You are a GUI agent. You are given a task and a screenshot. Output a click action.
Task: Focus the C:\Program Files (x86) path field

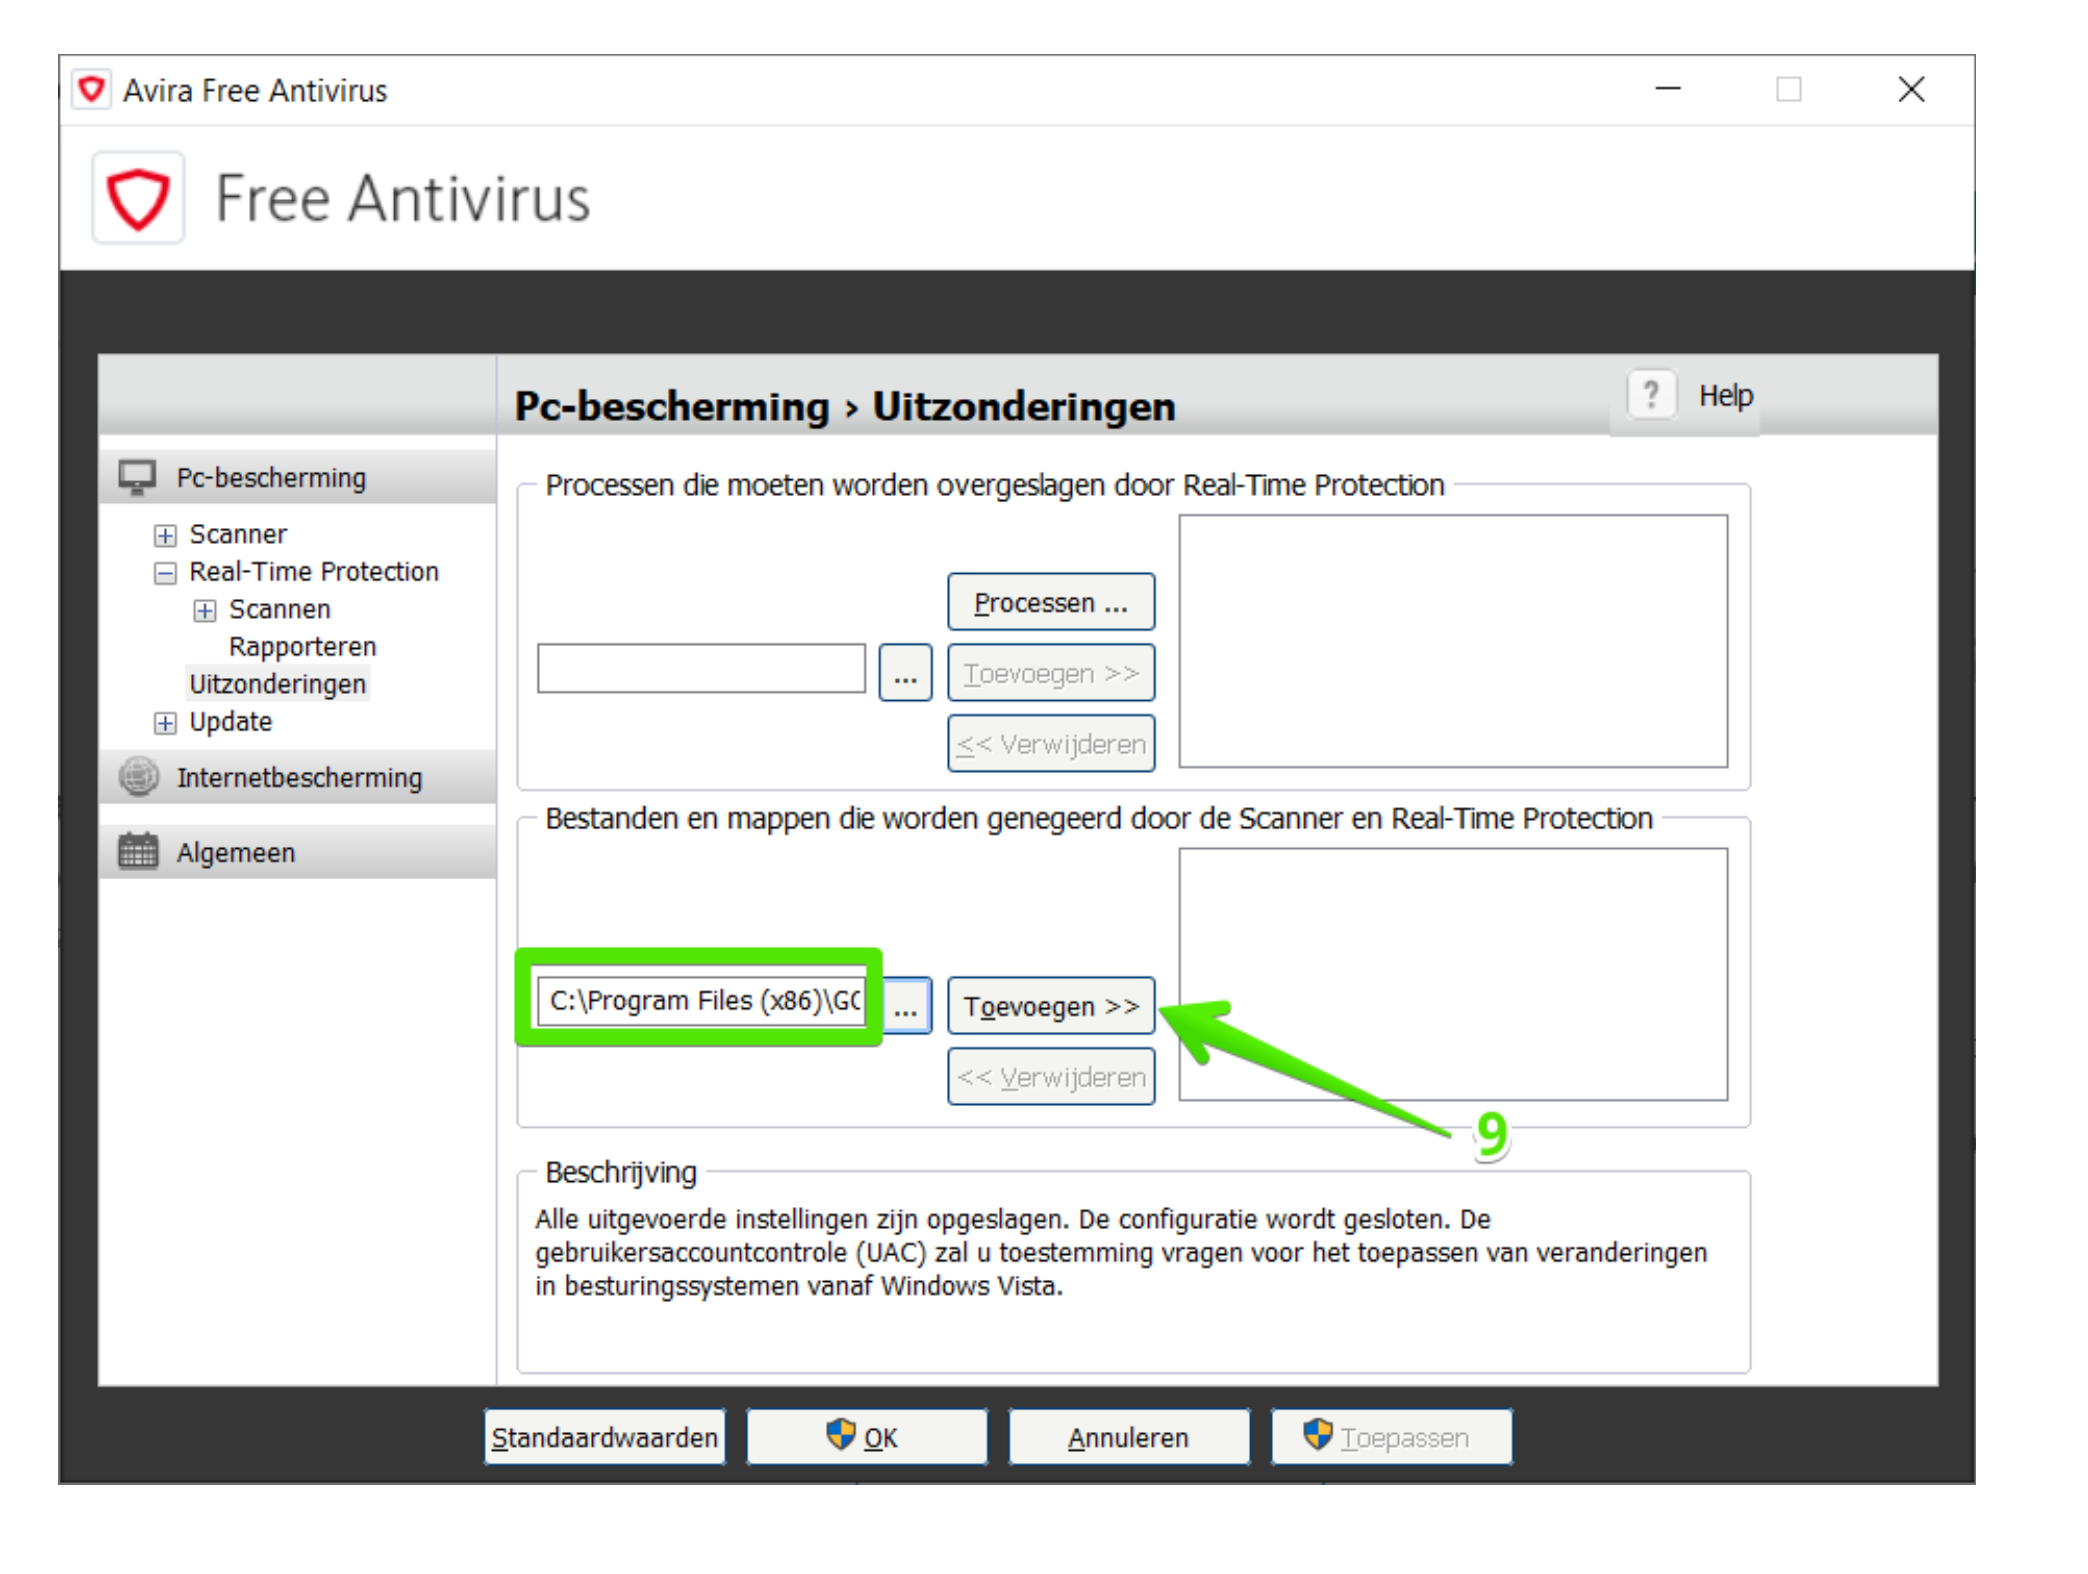pos(701,1001)
